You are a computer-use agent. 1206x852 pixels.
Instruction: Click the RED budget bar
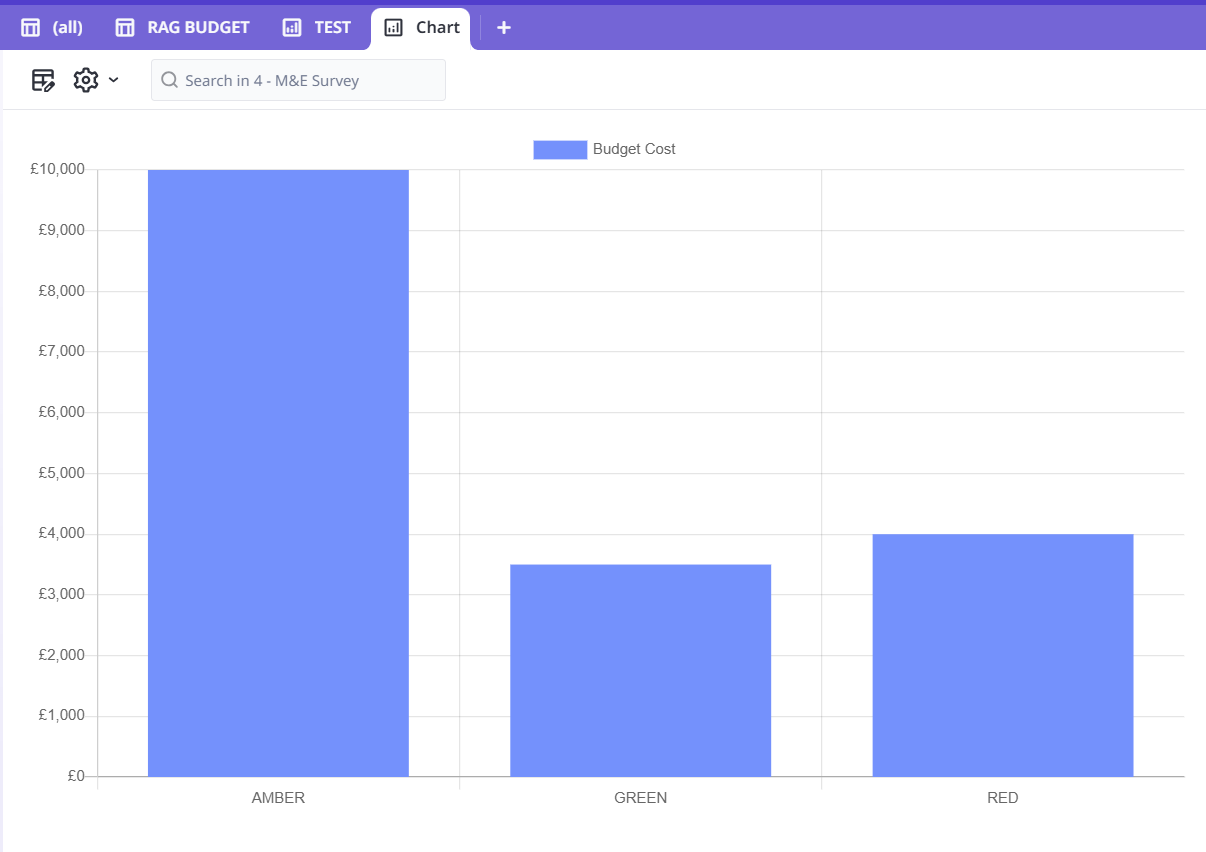pyautogui.click(x=1002, y=655)
